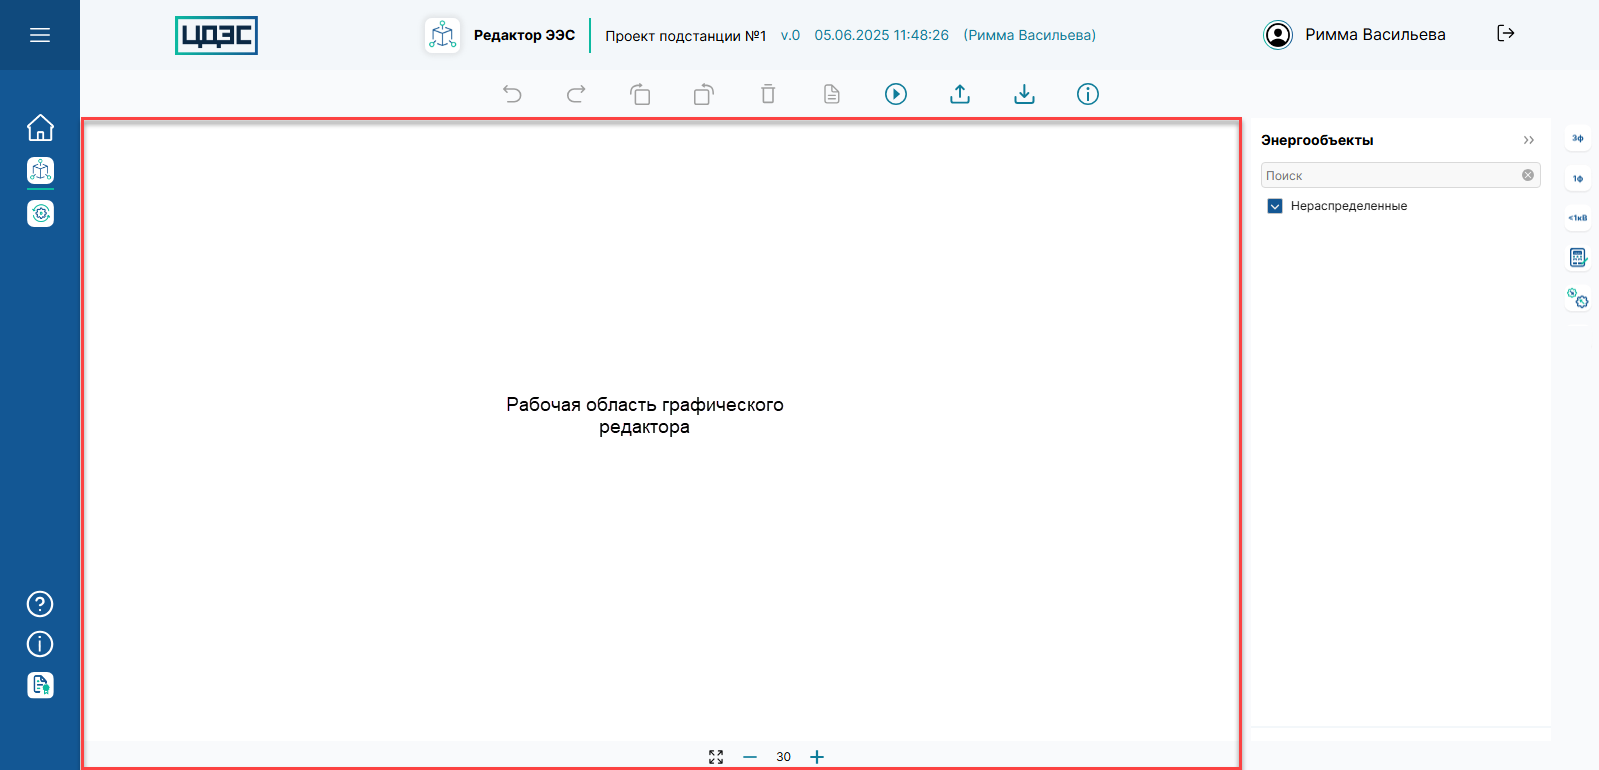Select the <1кВ voltage button

pyautogui.click(x=1577, y=218)
